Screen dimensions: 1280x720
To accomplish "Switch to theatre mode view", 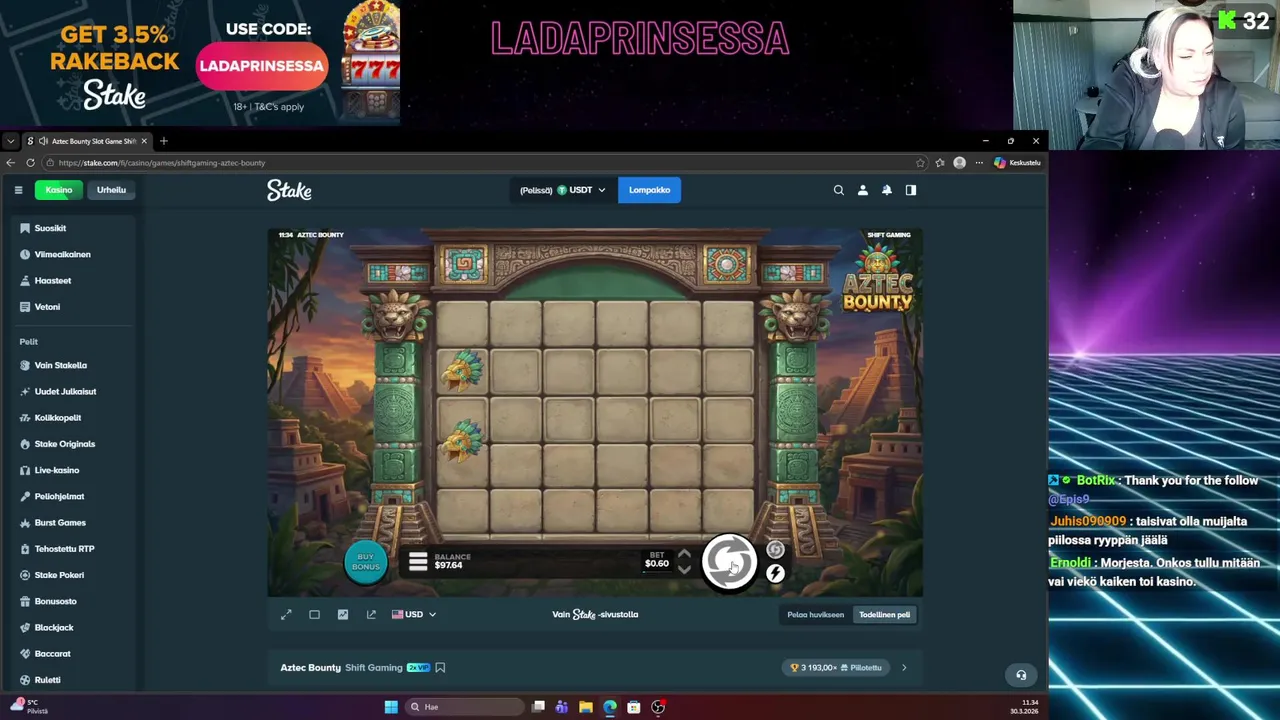I will 314,614.
